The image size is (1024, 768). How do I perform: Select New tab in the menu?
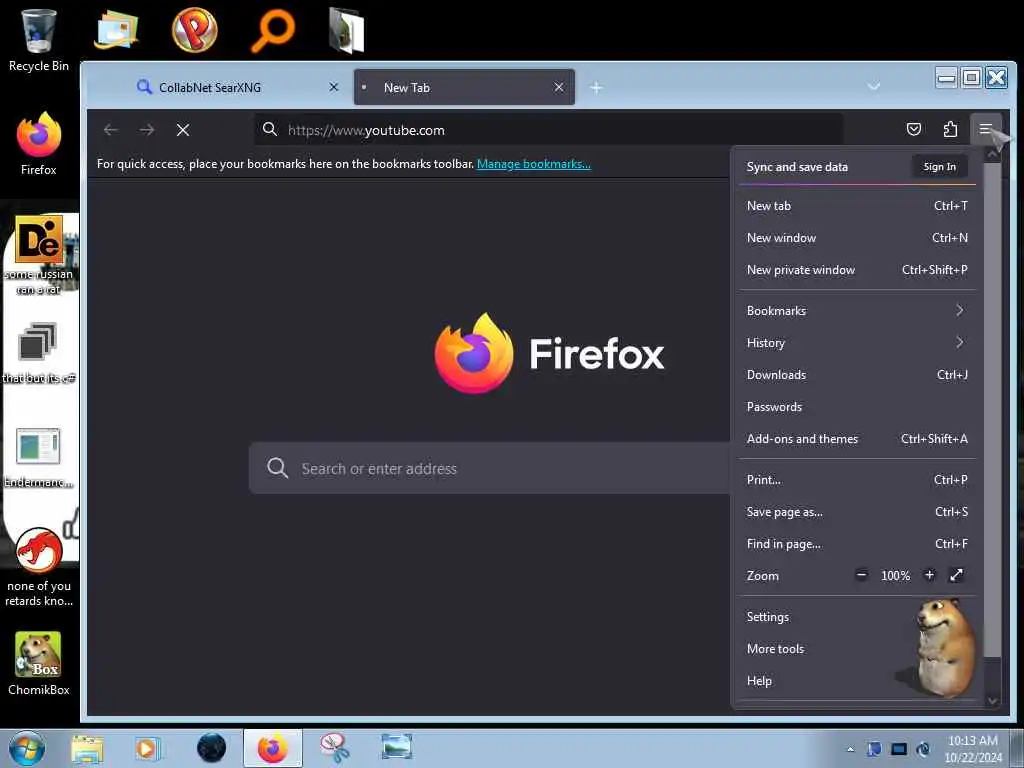click(857, 206)
